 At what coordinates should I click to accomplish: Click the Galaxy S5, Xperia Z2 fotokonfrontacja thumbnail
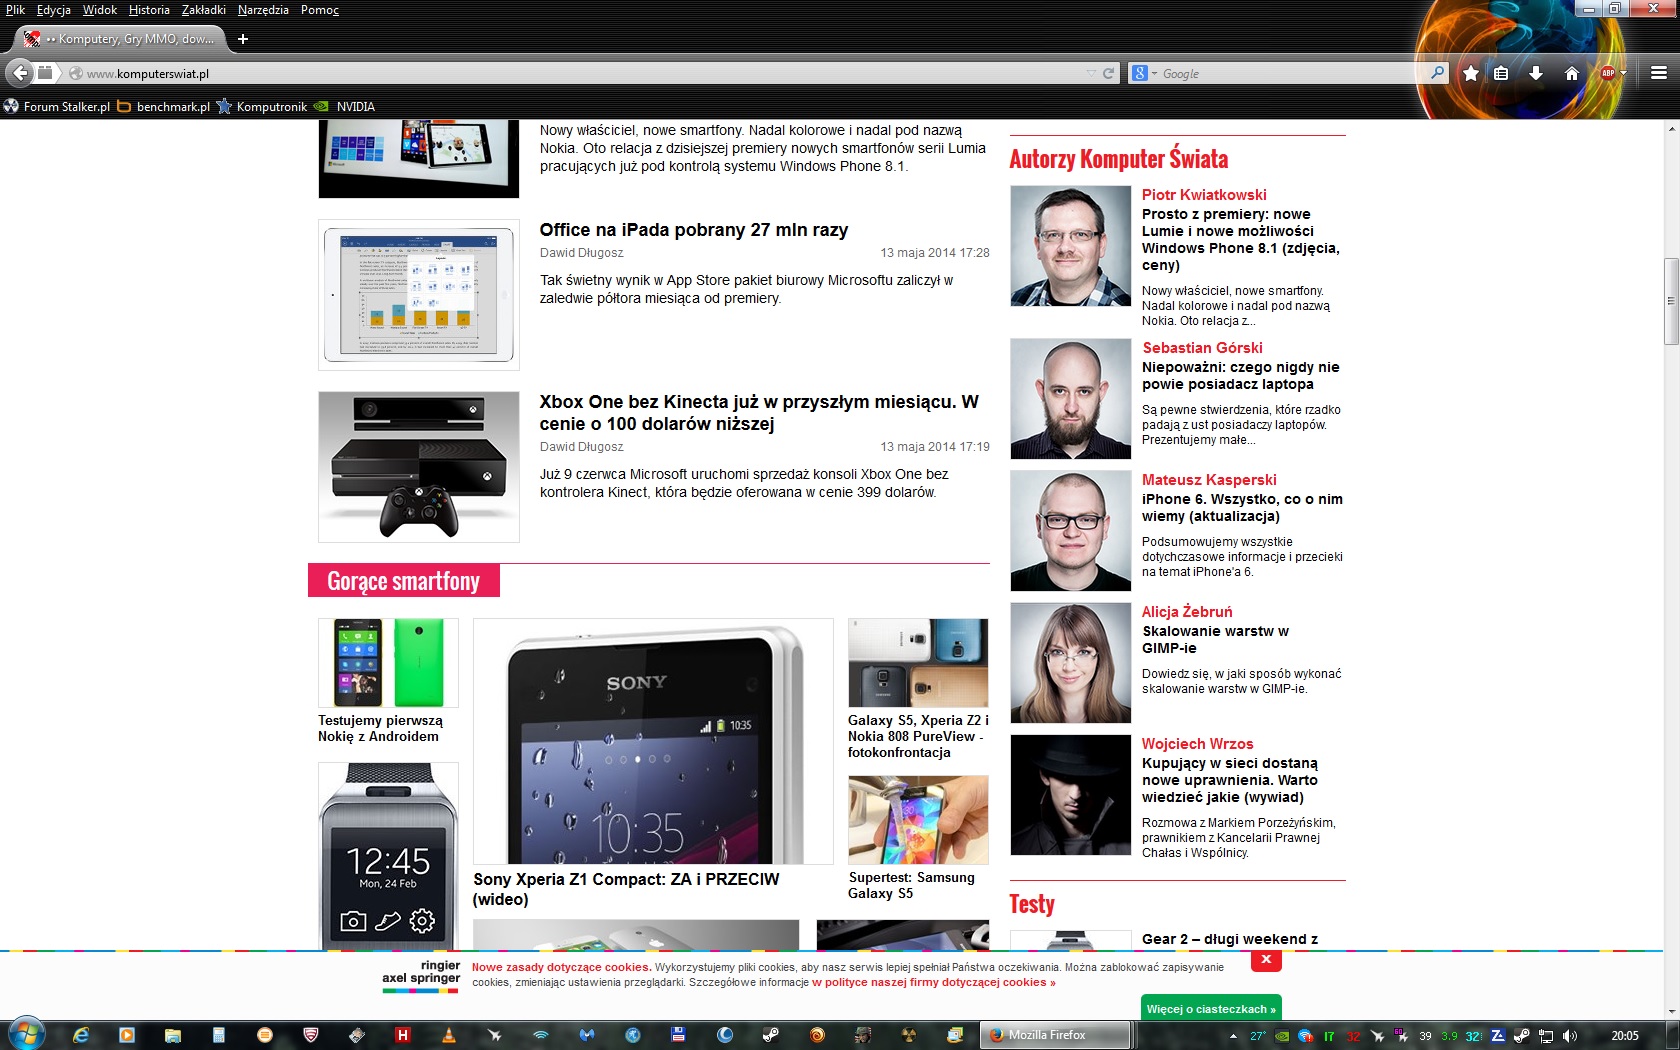[918, 663]
